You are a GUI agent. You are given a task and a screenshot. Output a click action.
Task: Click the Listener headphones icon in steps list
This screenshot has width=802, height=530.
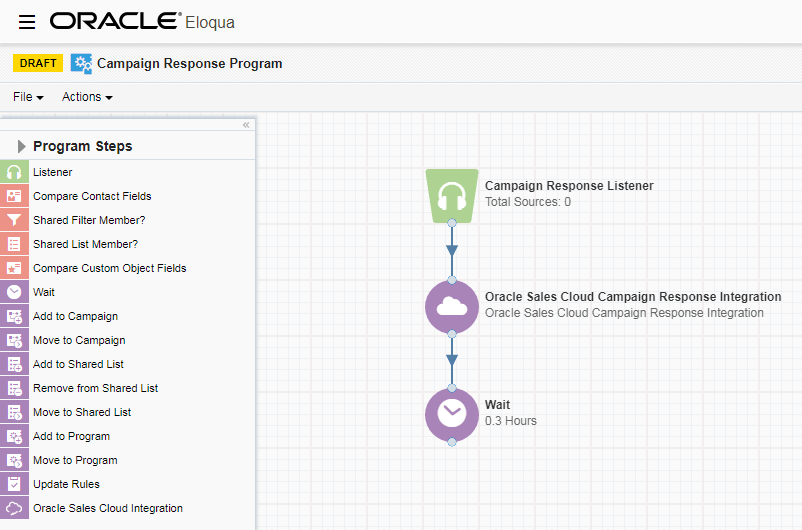tap(14, 172)
